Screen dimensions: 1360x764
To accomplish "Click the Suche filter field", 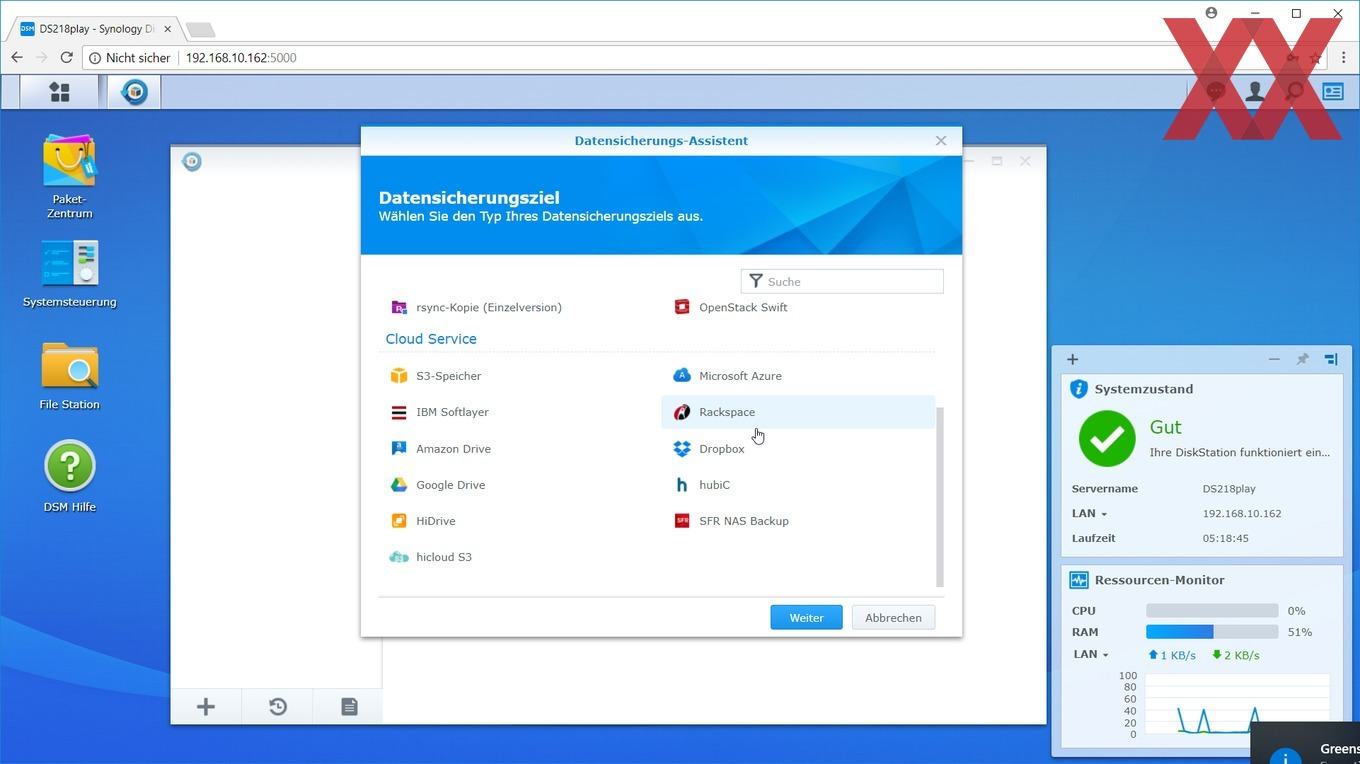I will 842,282.
